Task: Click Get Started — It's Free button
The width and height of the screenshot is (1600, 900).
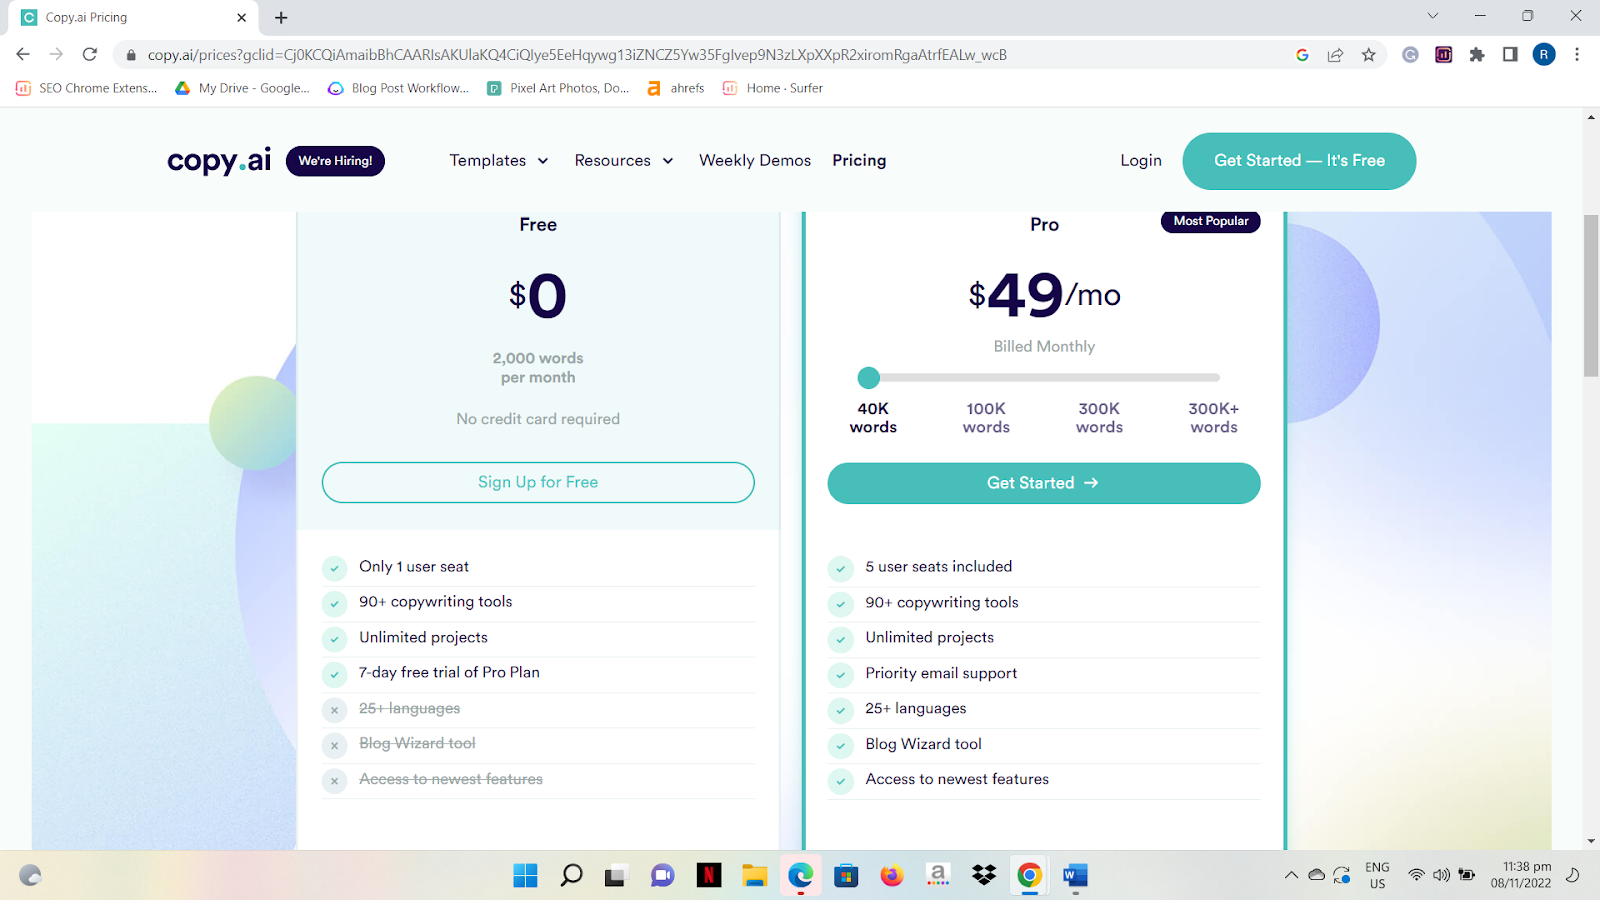Action: pos(1299,161)
